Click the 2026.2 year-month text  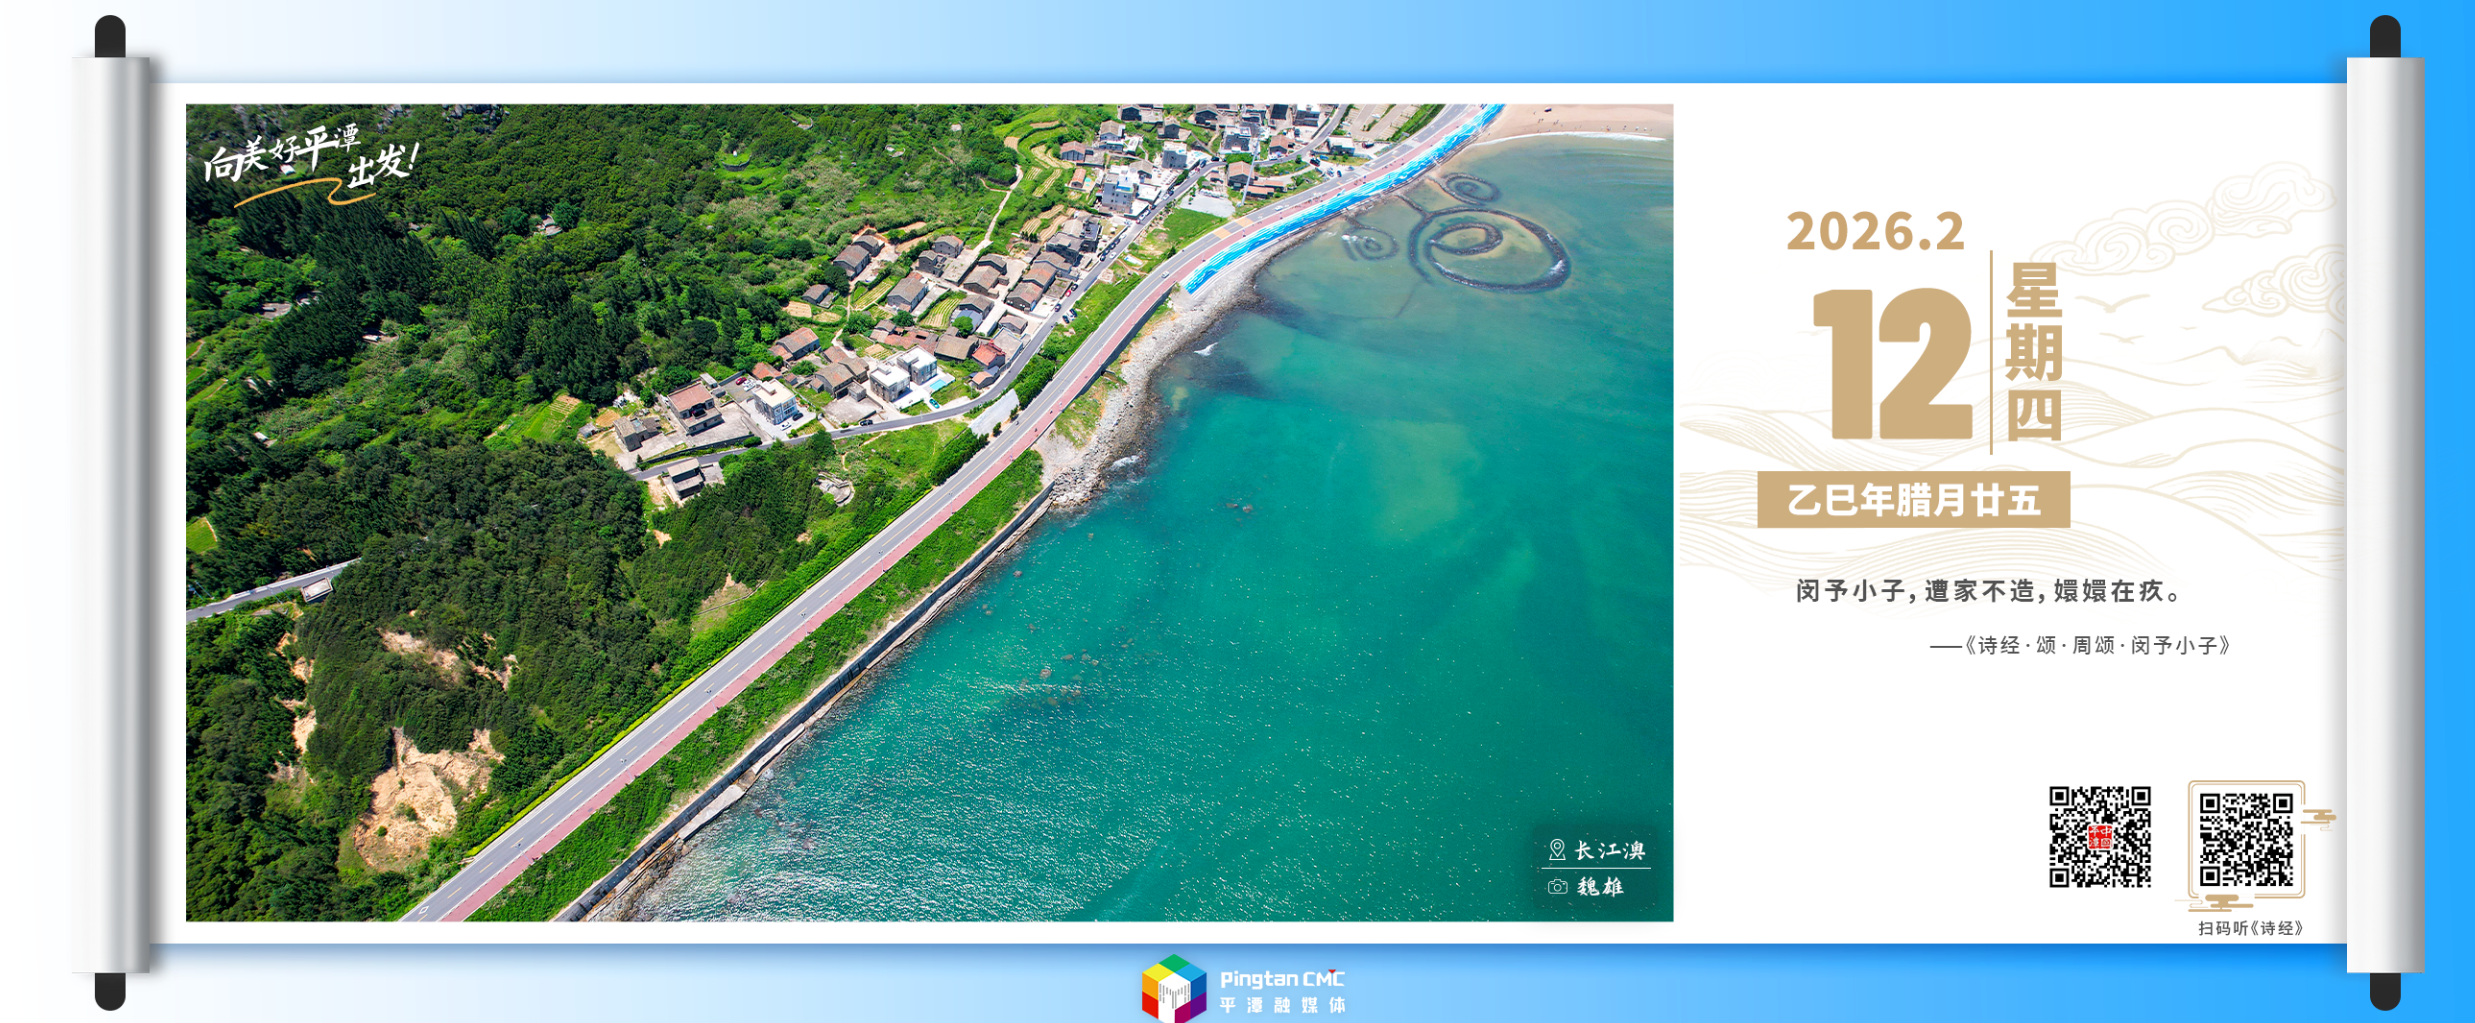(1875, 232)
